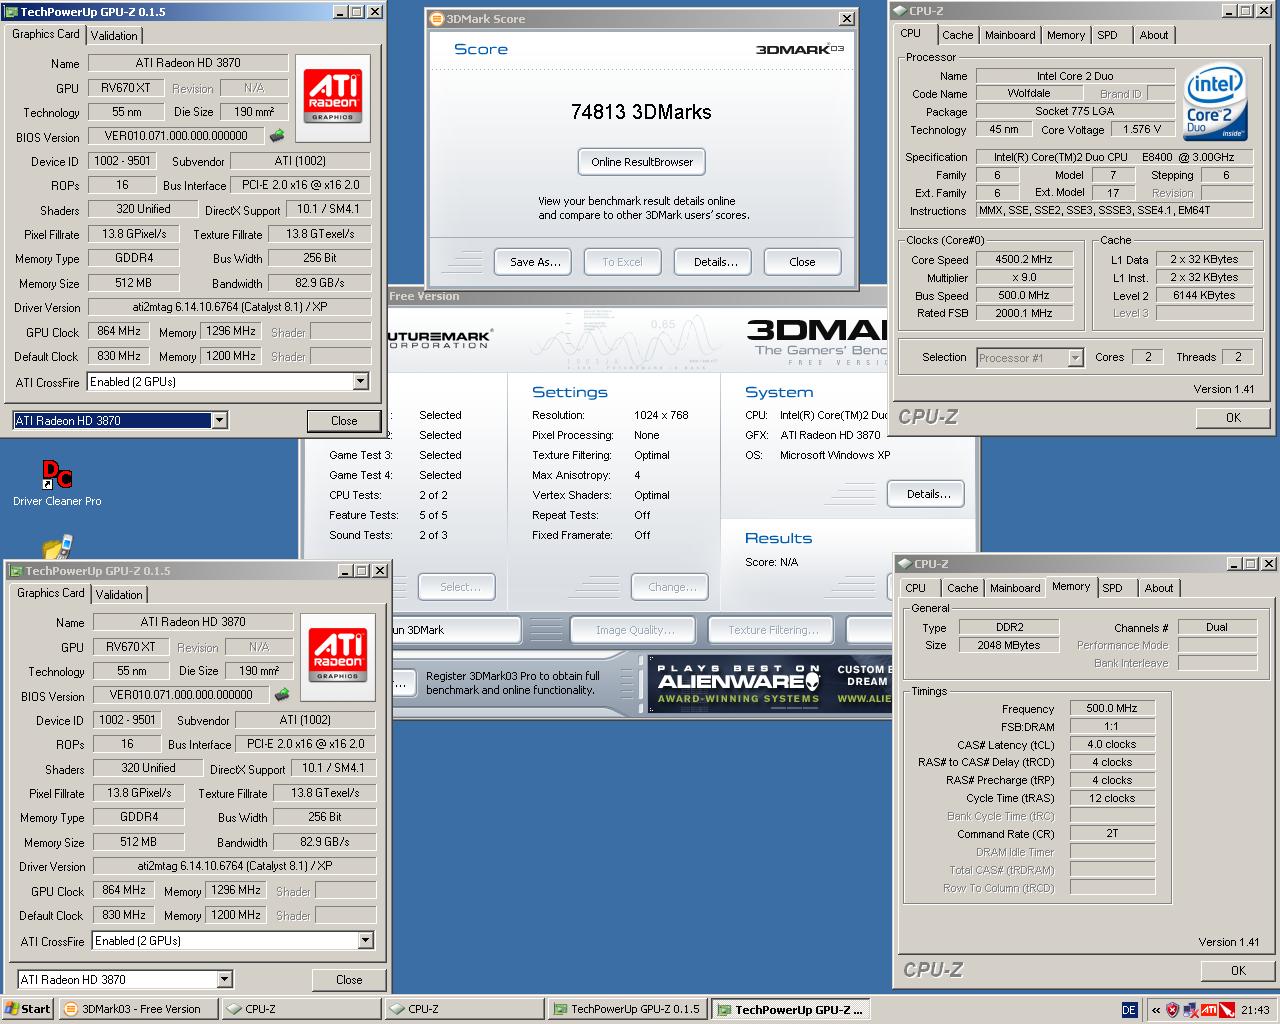Click Change... button under Settings
The height and width of the screenshot is (1024, 1280).
tap(670, 587)
